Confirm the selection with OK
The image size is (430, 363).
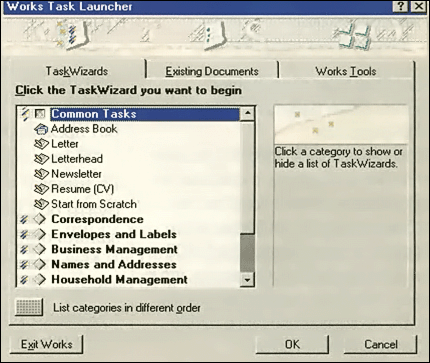pyautogui.click(x=292, y=344)
